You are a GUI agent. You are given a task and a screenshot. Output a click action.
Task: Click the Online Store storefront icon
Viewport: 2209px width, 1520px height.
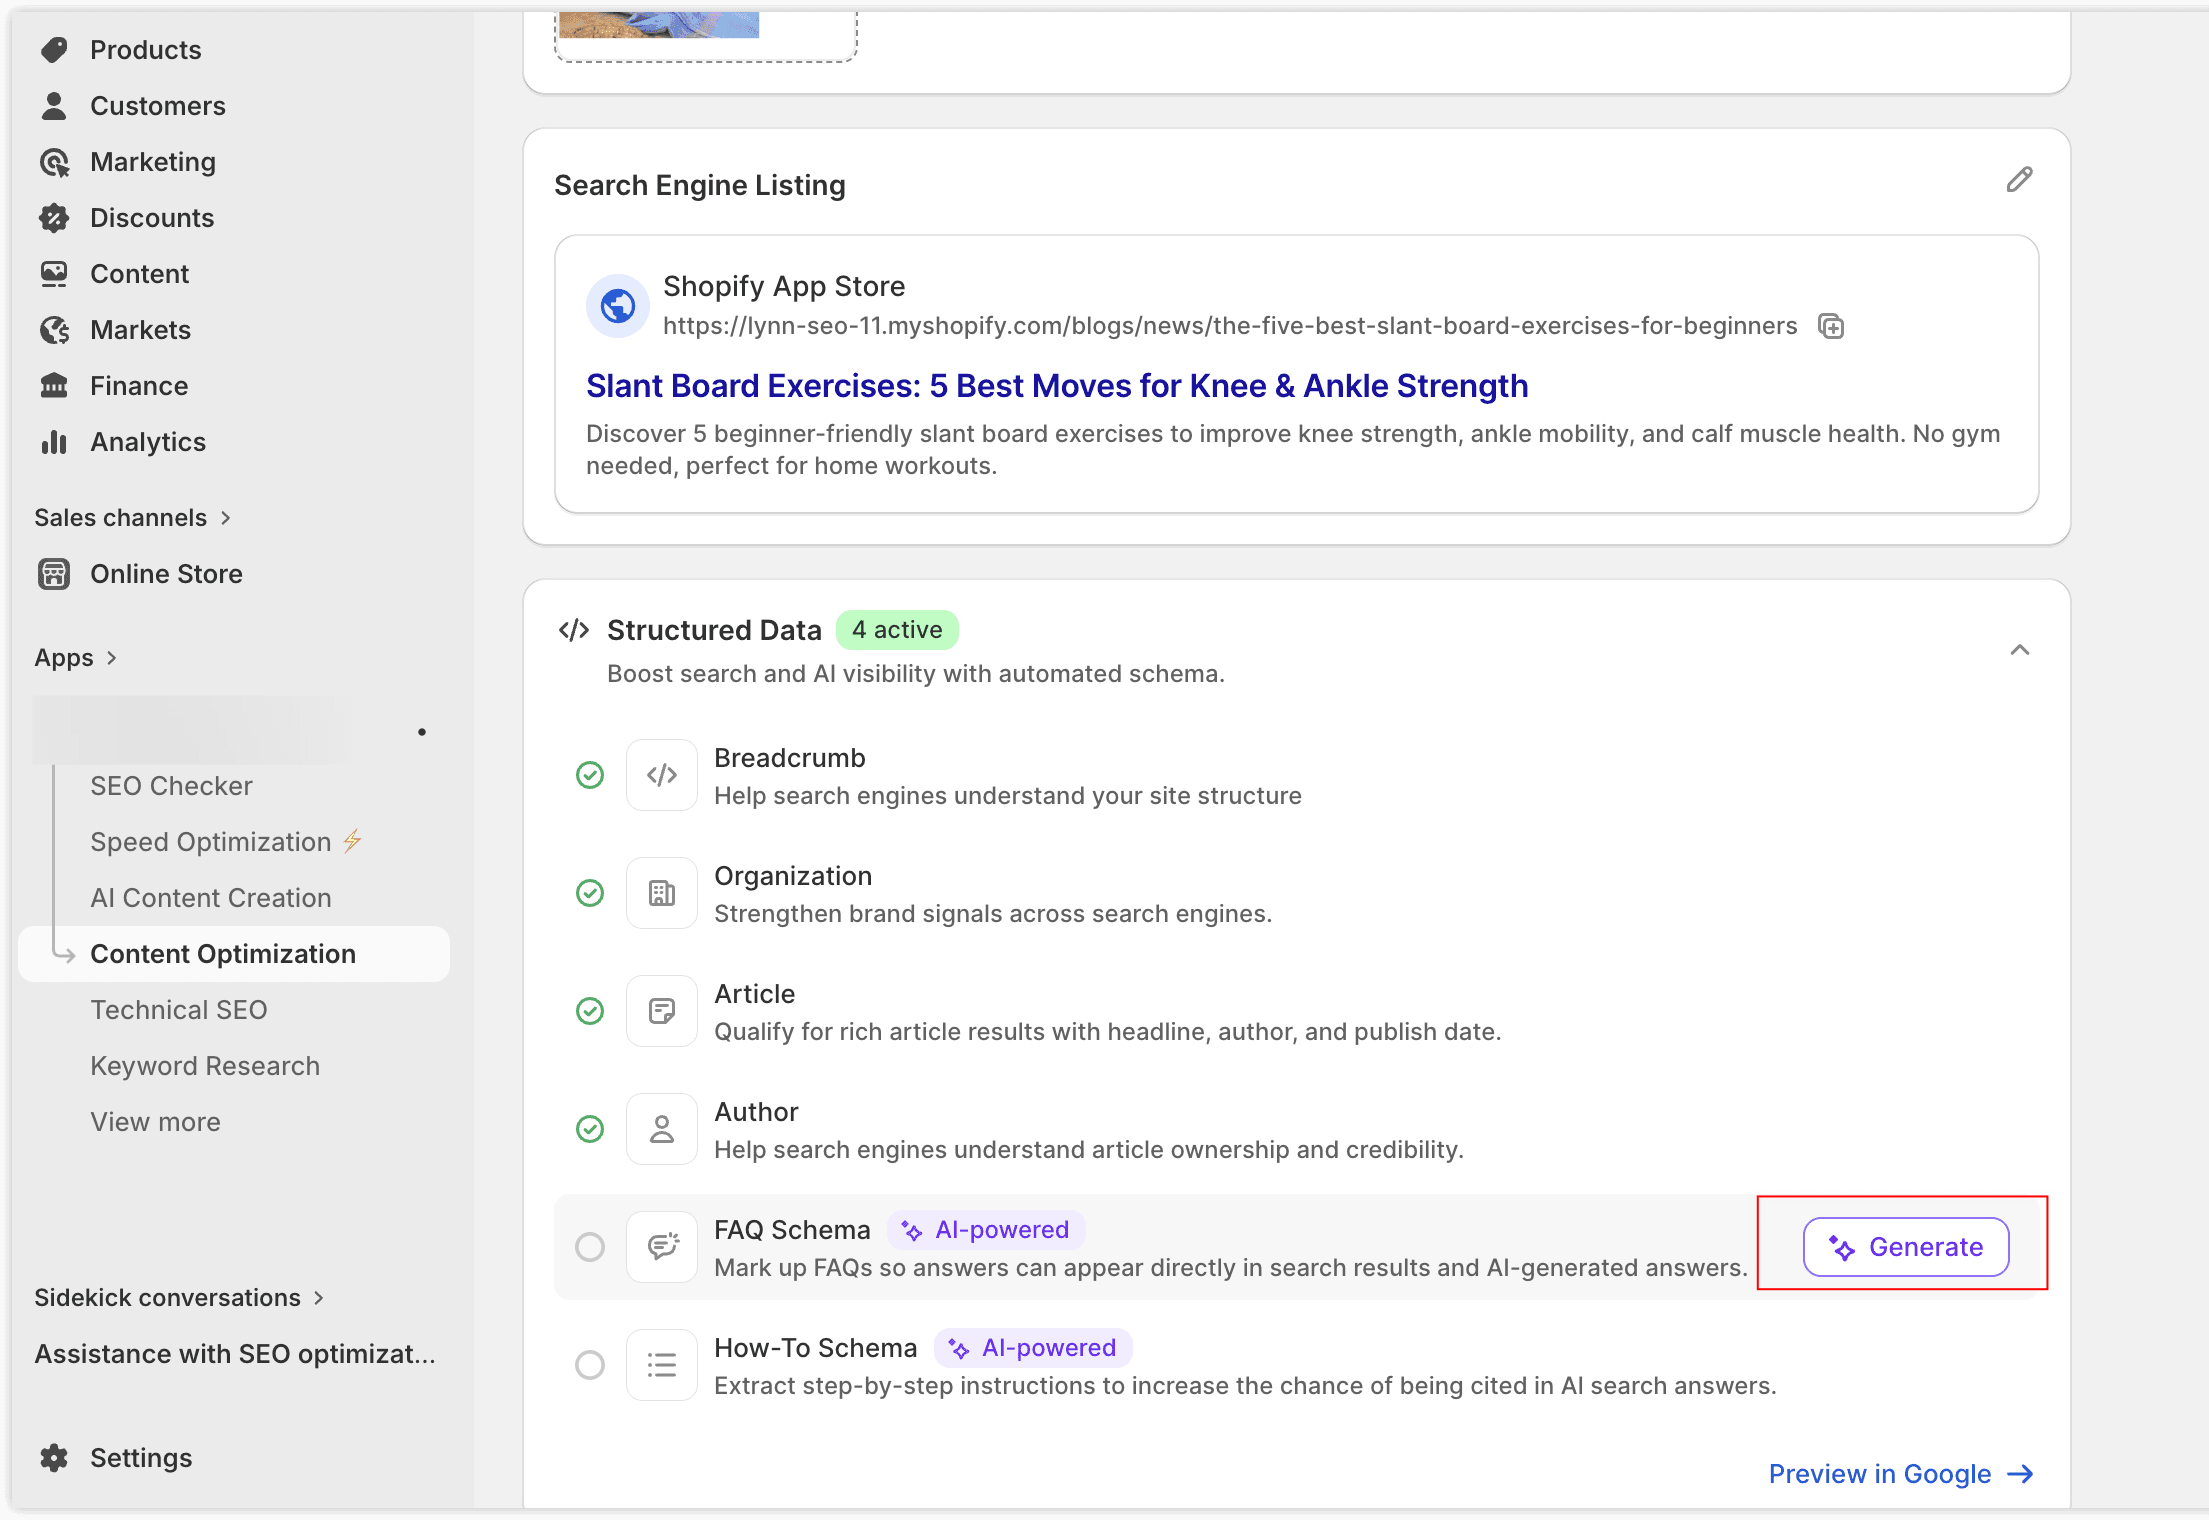(54, 574)
